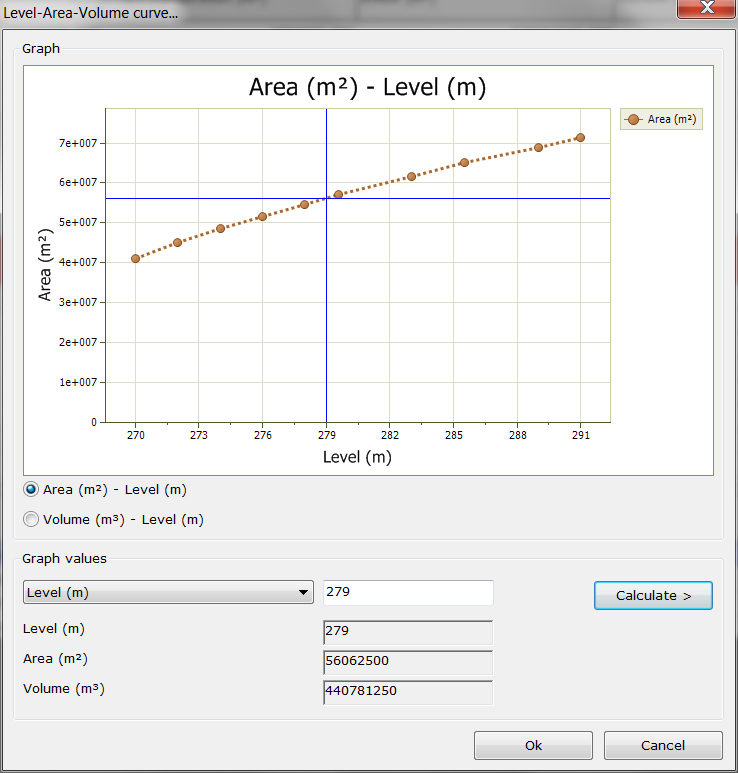Click the Volume output field showing 440781250
Image resolution: width=738 pixels, height=773 pixels.
coord(408,692)
